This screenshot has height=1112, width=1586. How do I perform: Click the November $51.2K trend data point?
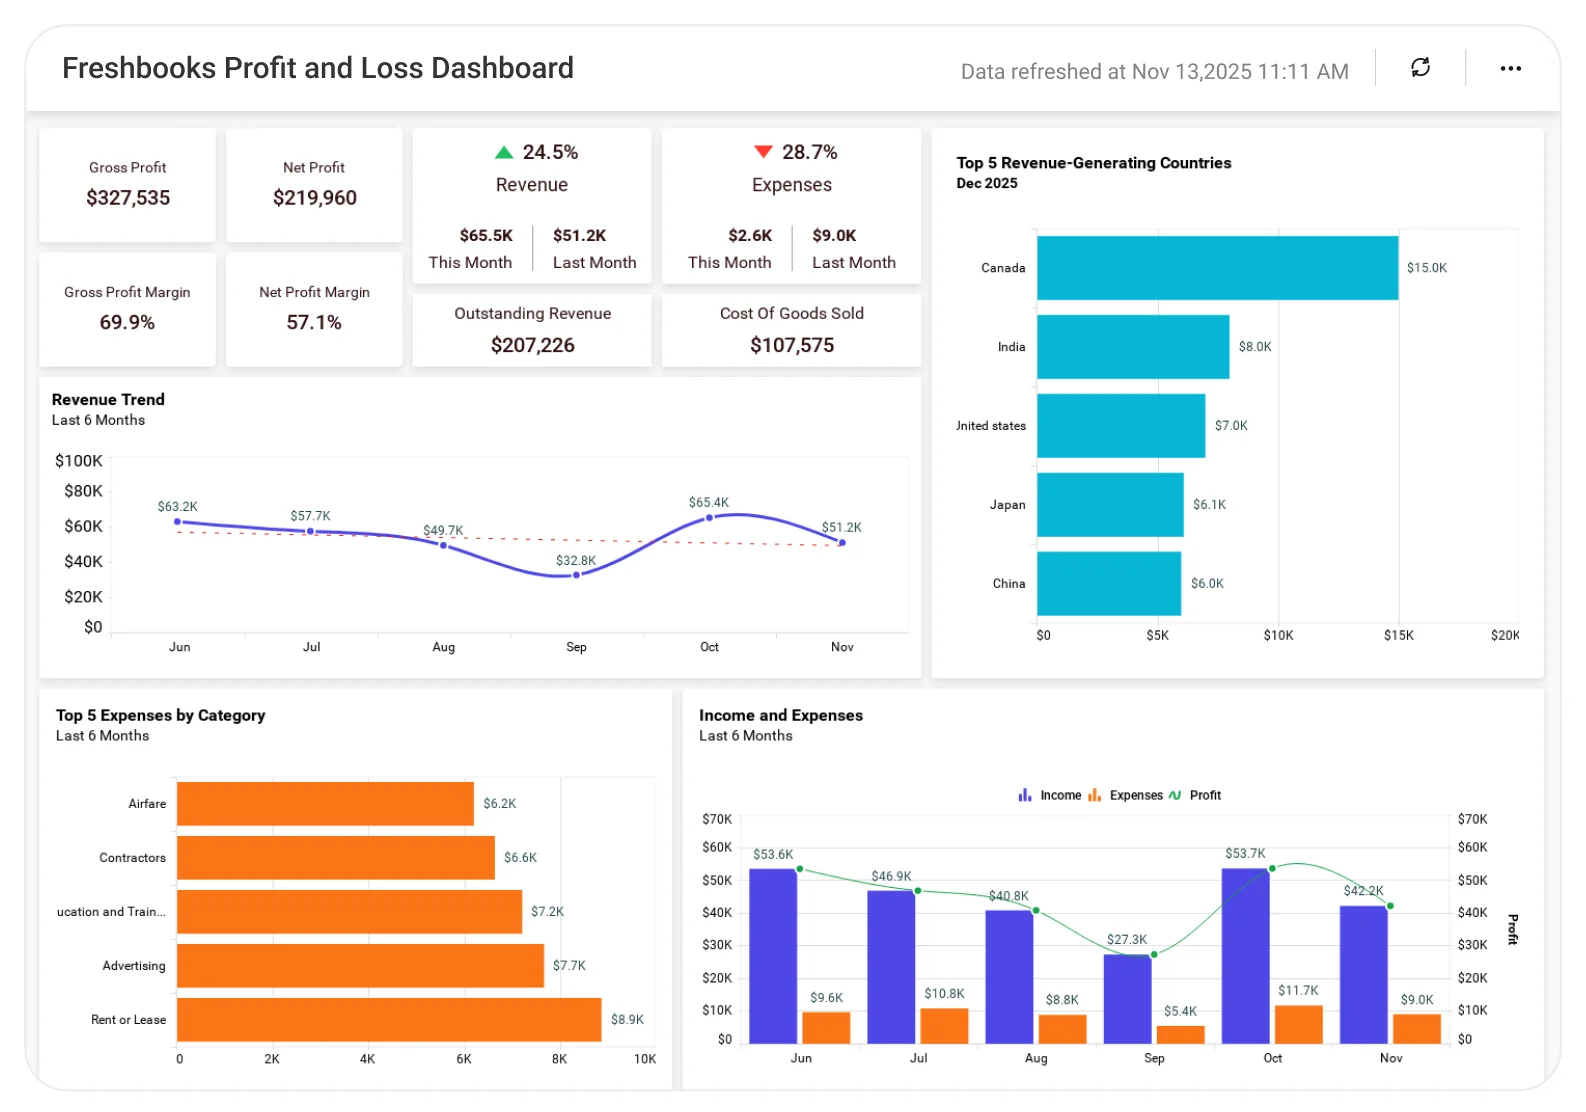coord(842,543)
